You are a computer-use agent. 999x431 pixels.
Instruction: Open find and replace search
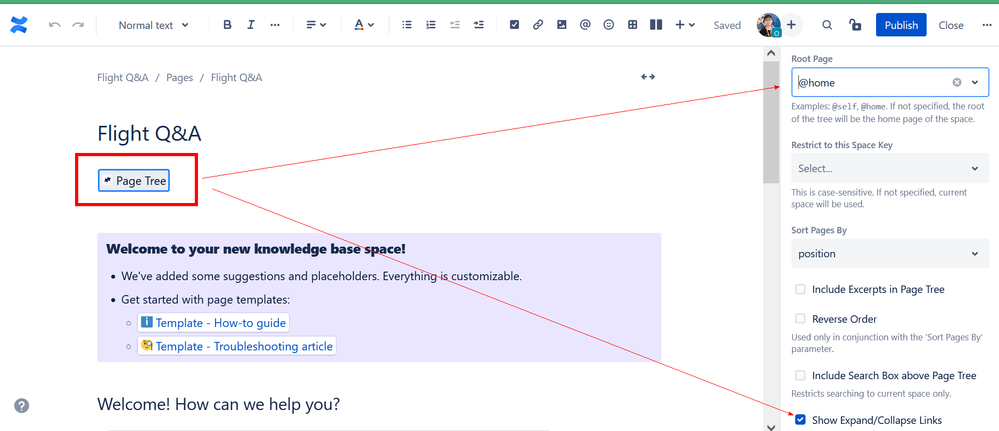pos(827,25)
